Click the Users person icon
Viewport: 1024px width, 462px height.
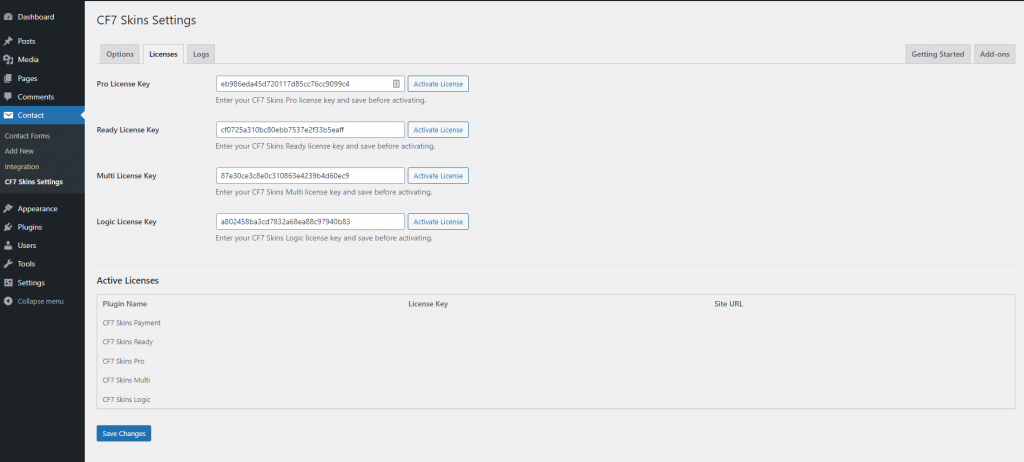(8, 245)
